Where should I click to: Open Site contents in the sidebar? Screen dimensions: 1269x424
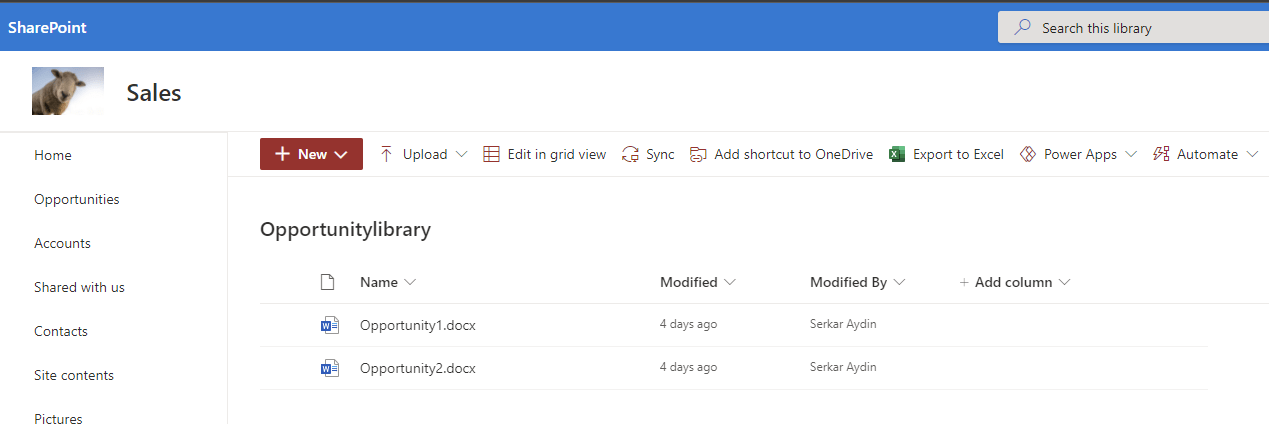[x=74, y=375]
